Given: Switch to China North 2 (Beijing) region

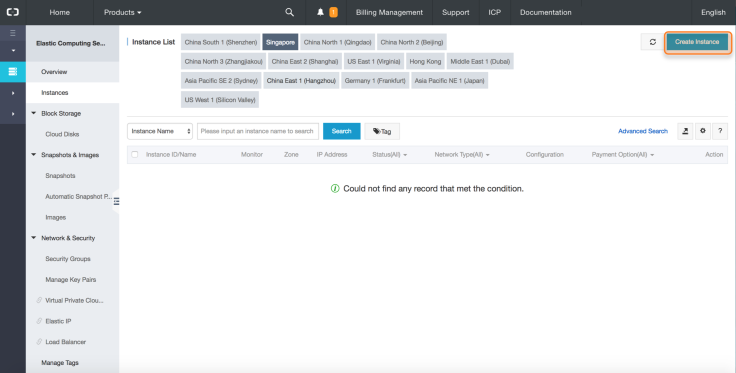Looking at the screenshot, I should 412,42.
